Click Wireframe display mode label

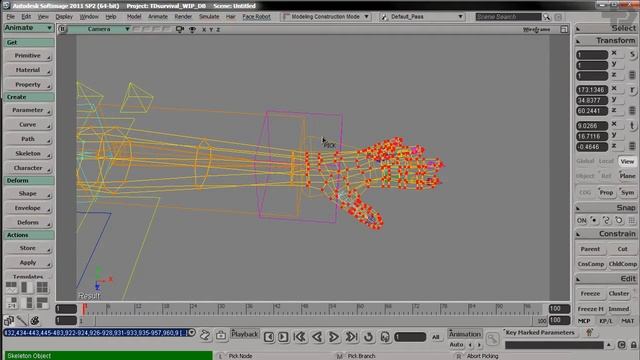point(536,30)
